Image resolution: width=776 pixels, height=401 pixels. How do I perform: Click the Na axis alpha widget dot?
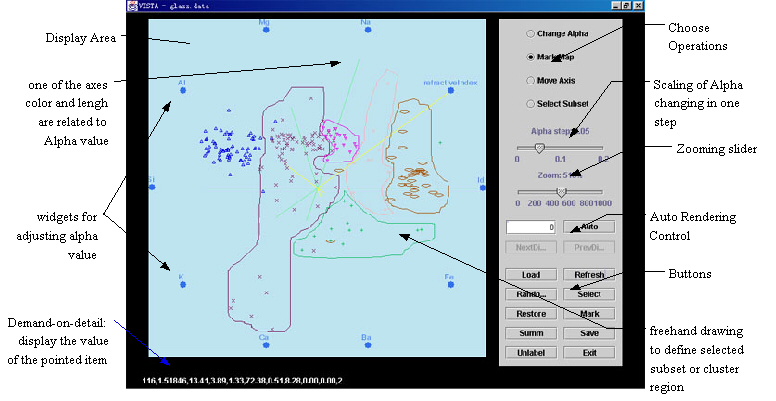(x=366, y=31)
